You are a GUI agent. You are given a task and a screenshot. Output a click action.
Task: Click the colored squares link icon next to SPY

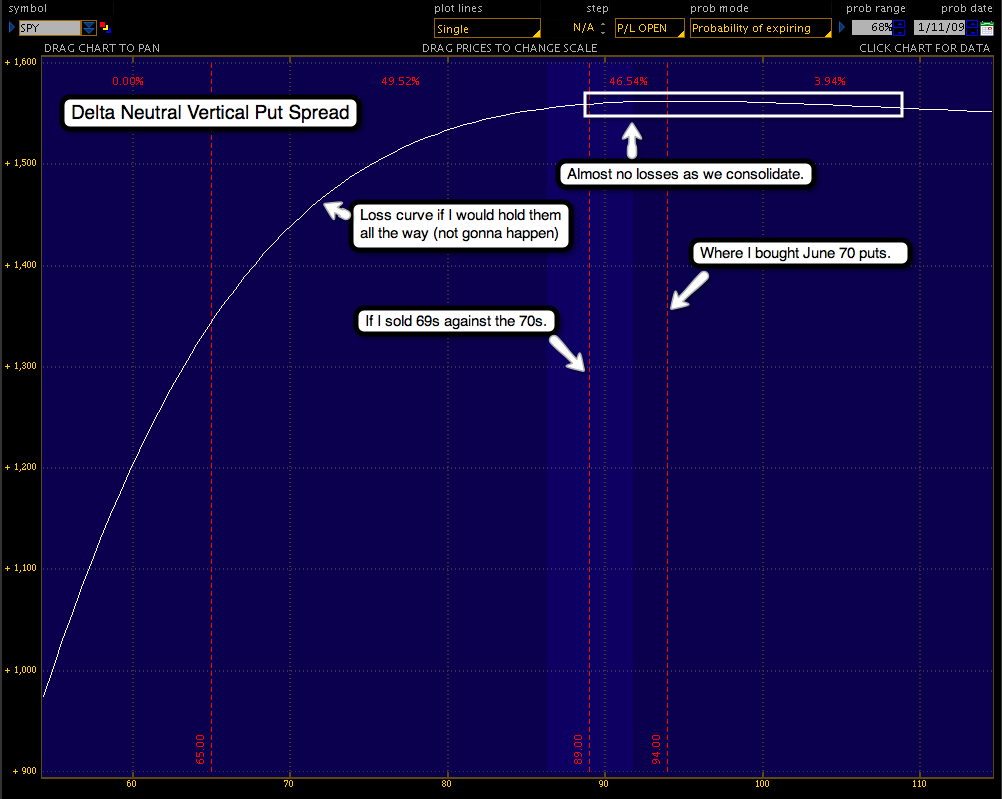coord(106,28)
